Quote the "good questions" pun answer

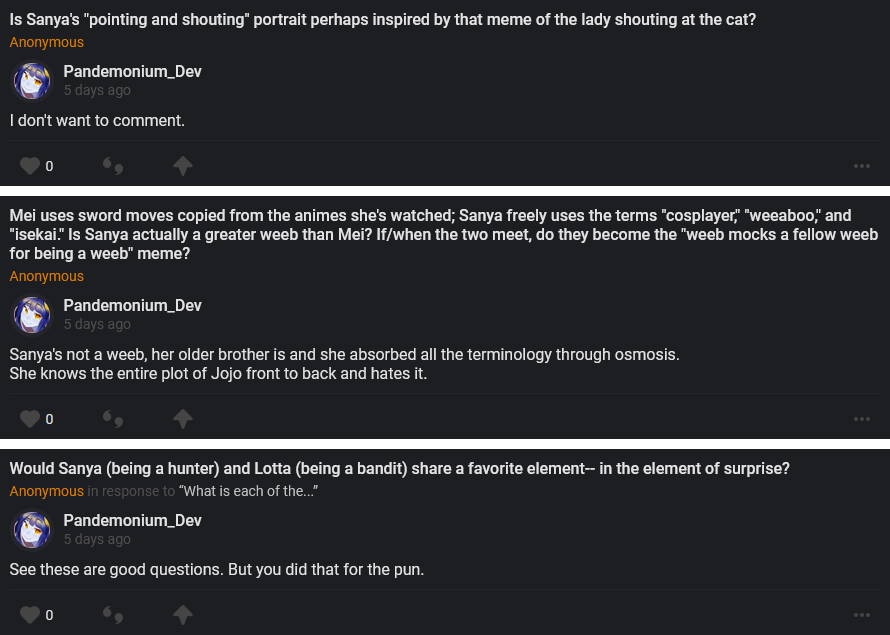[113, 614]
